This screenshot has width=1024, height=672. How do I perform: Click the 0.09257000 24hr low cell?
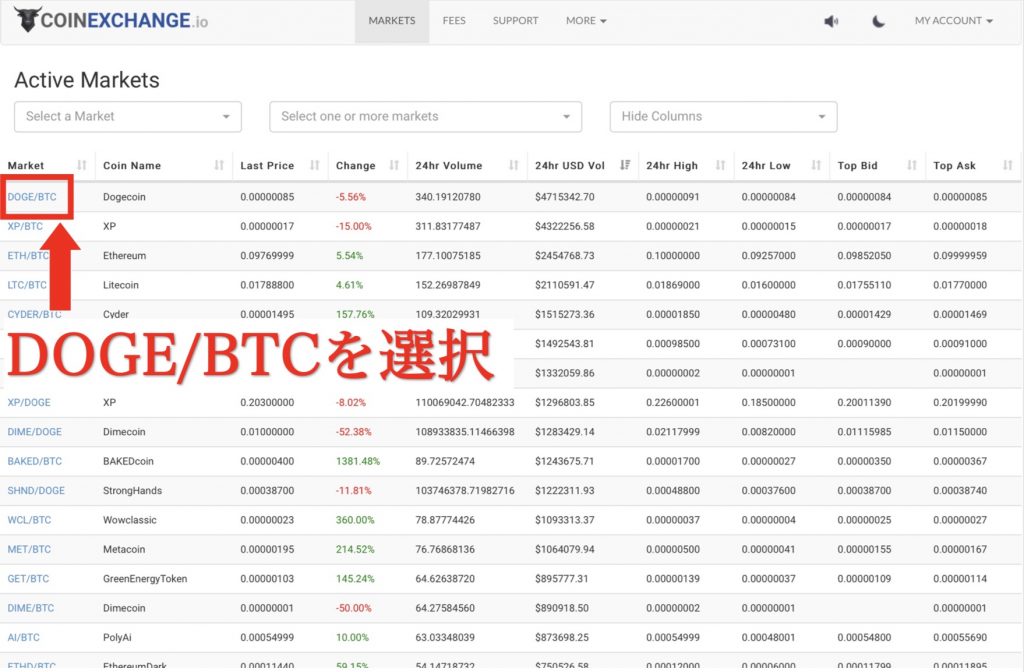pos(769,255)
